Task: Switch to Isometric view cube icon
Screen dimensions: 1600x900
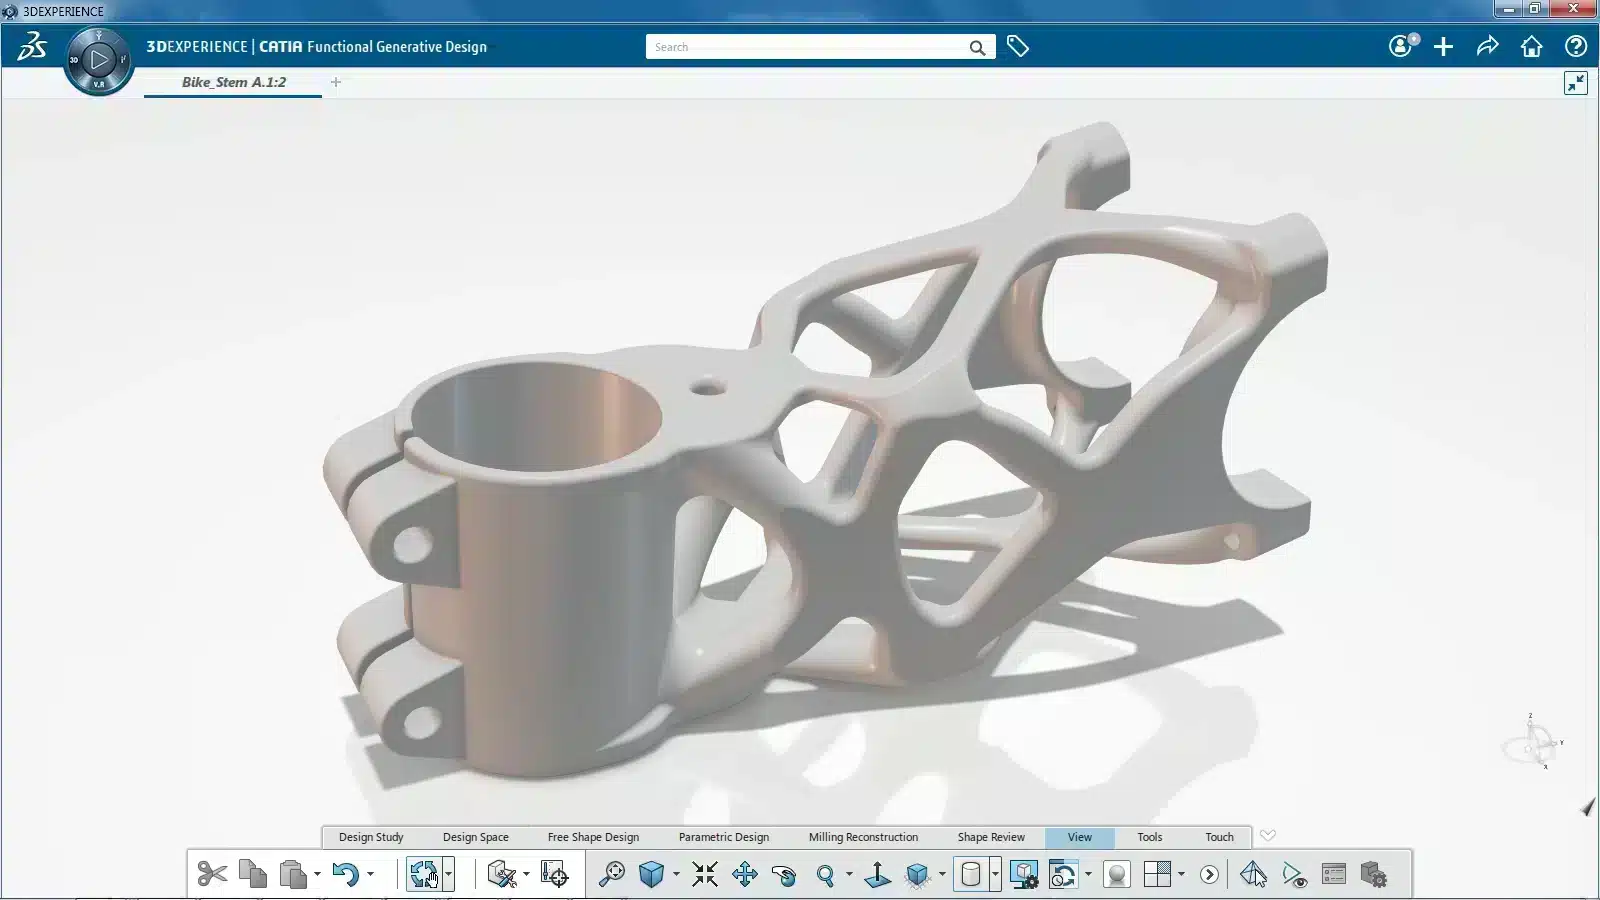Action: click(x=651, y=874)
